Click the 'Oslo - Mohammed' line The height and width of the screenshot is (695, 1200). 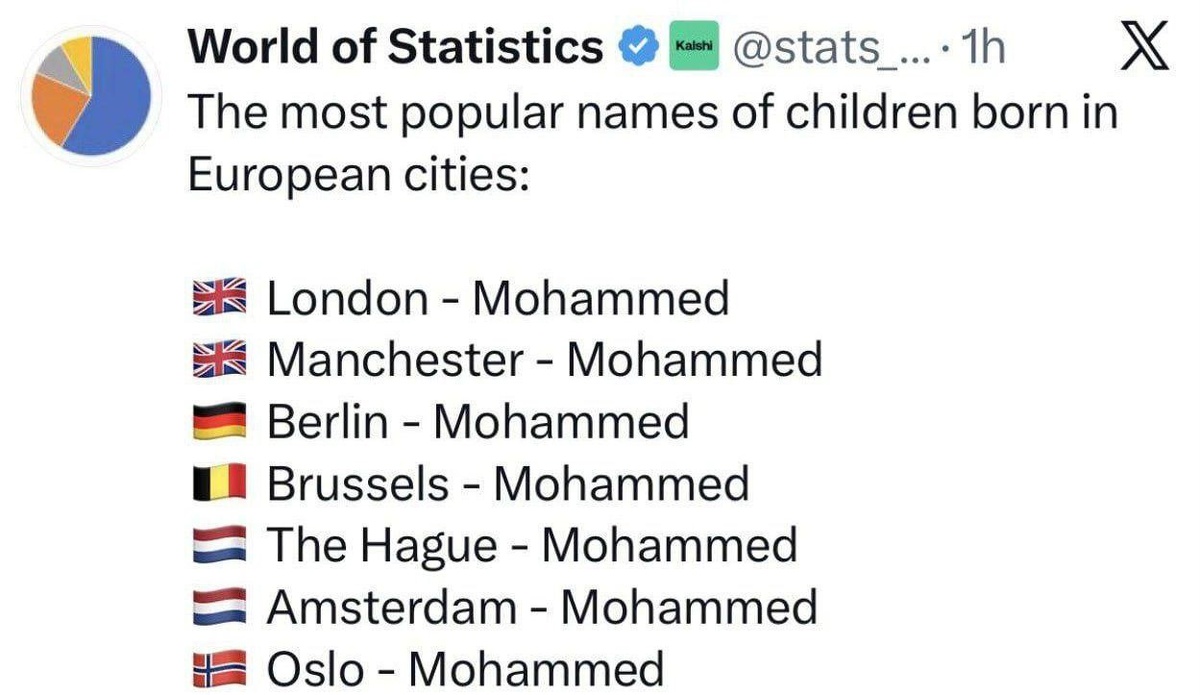[464, 668]
